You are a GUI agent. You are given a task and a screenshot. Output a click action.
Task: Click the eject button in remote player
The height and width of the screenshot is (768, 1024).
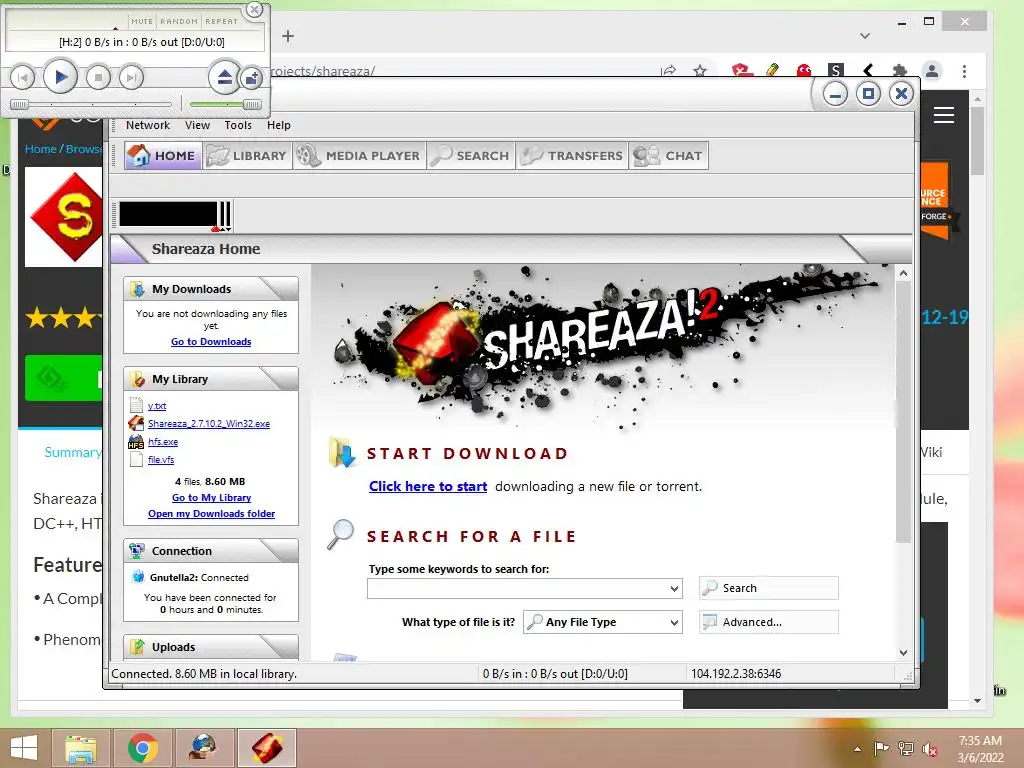tap(224, 78)
